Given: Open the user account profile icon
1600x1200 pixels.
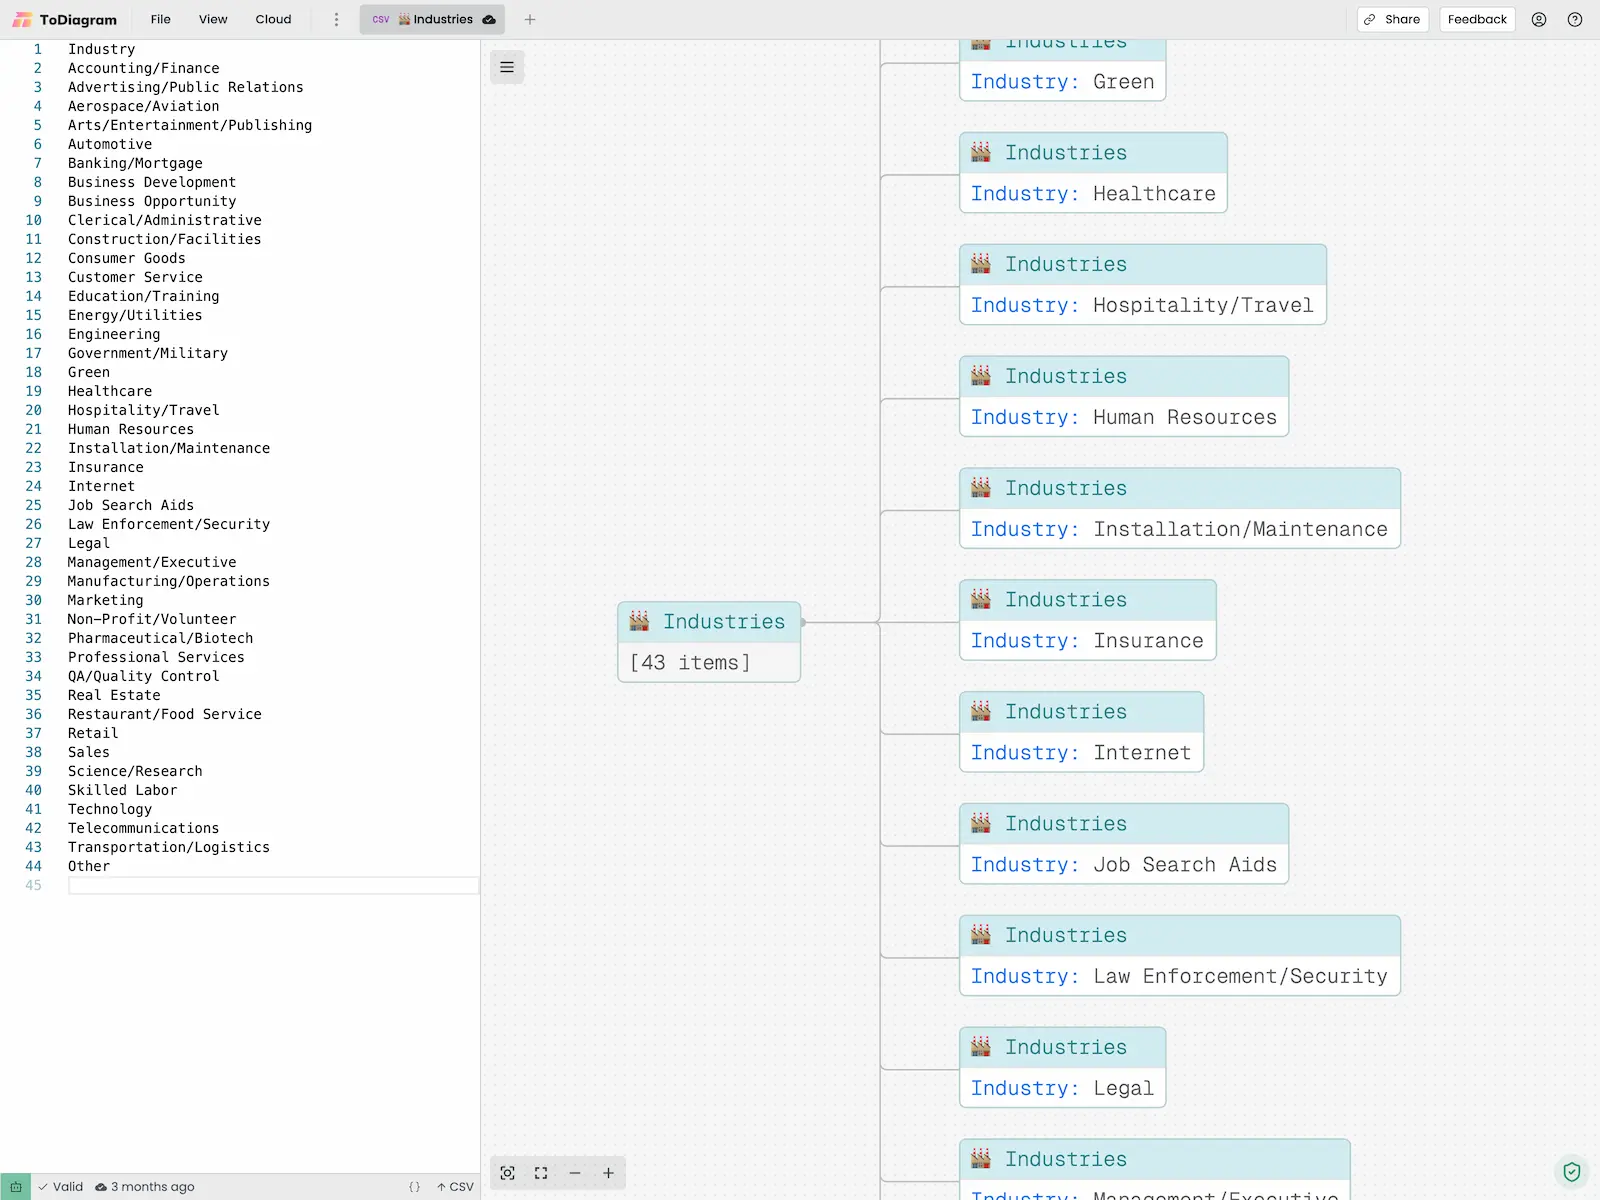Looking at the screenshot, I should [x=1539, y=19].
